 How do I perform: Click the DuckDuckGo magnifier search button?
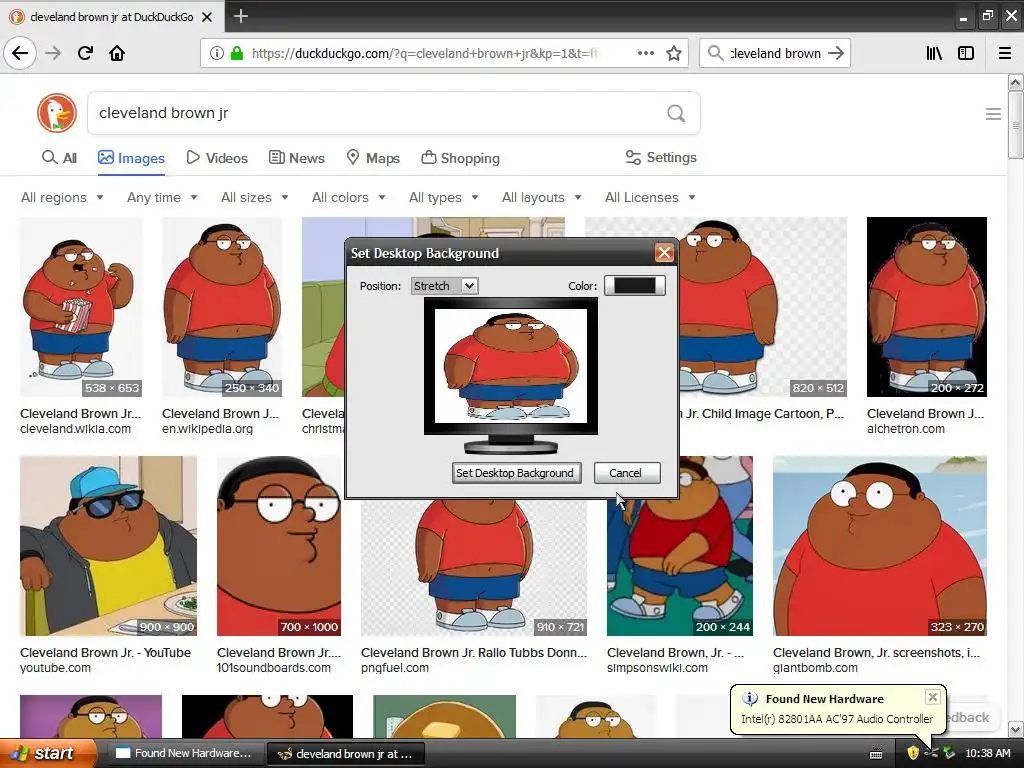click(676, 114)
